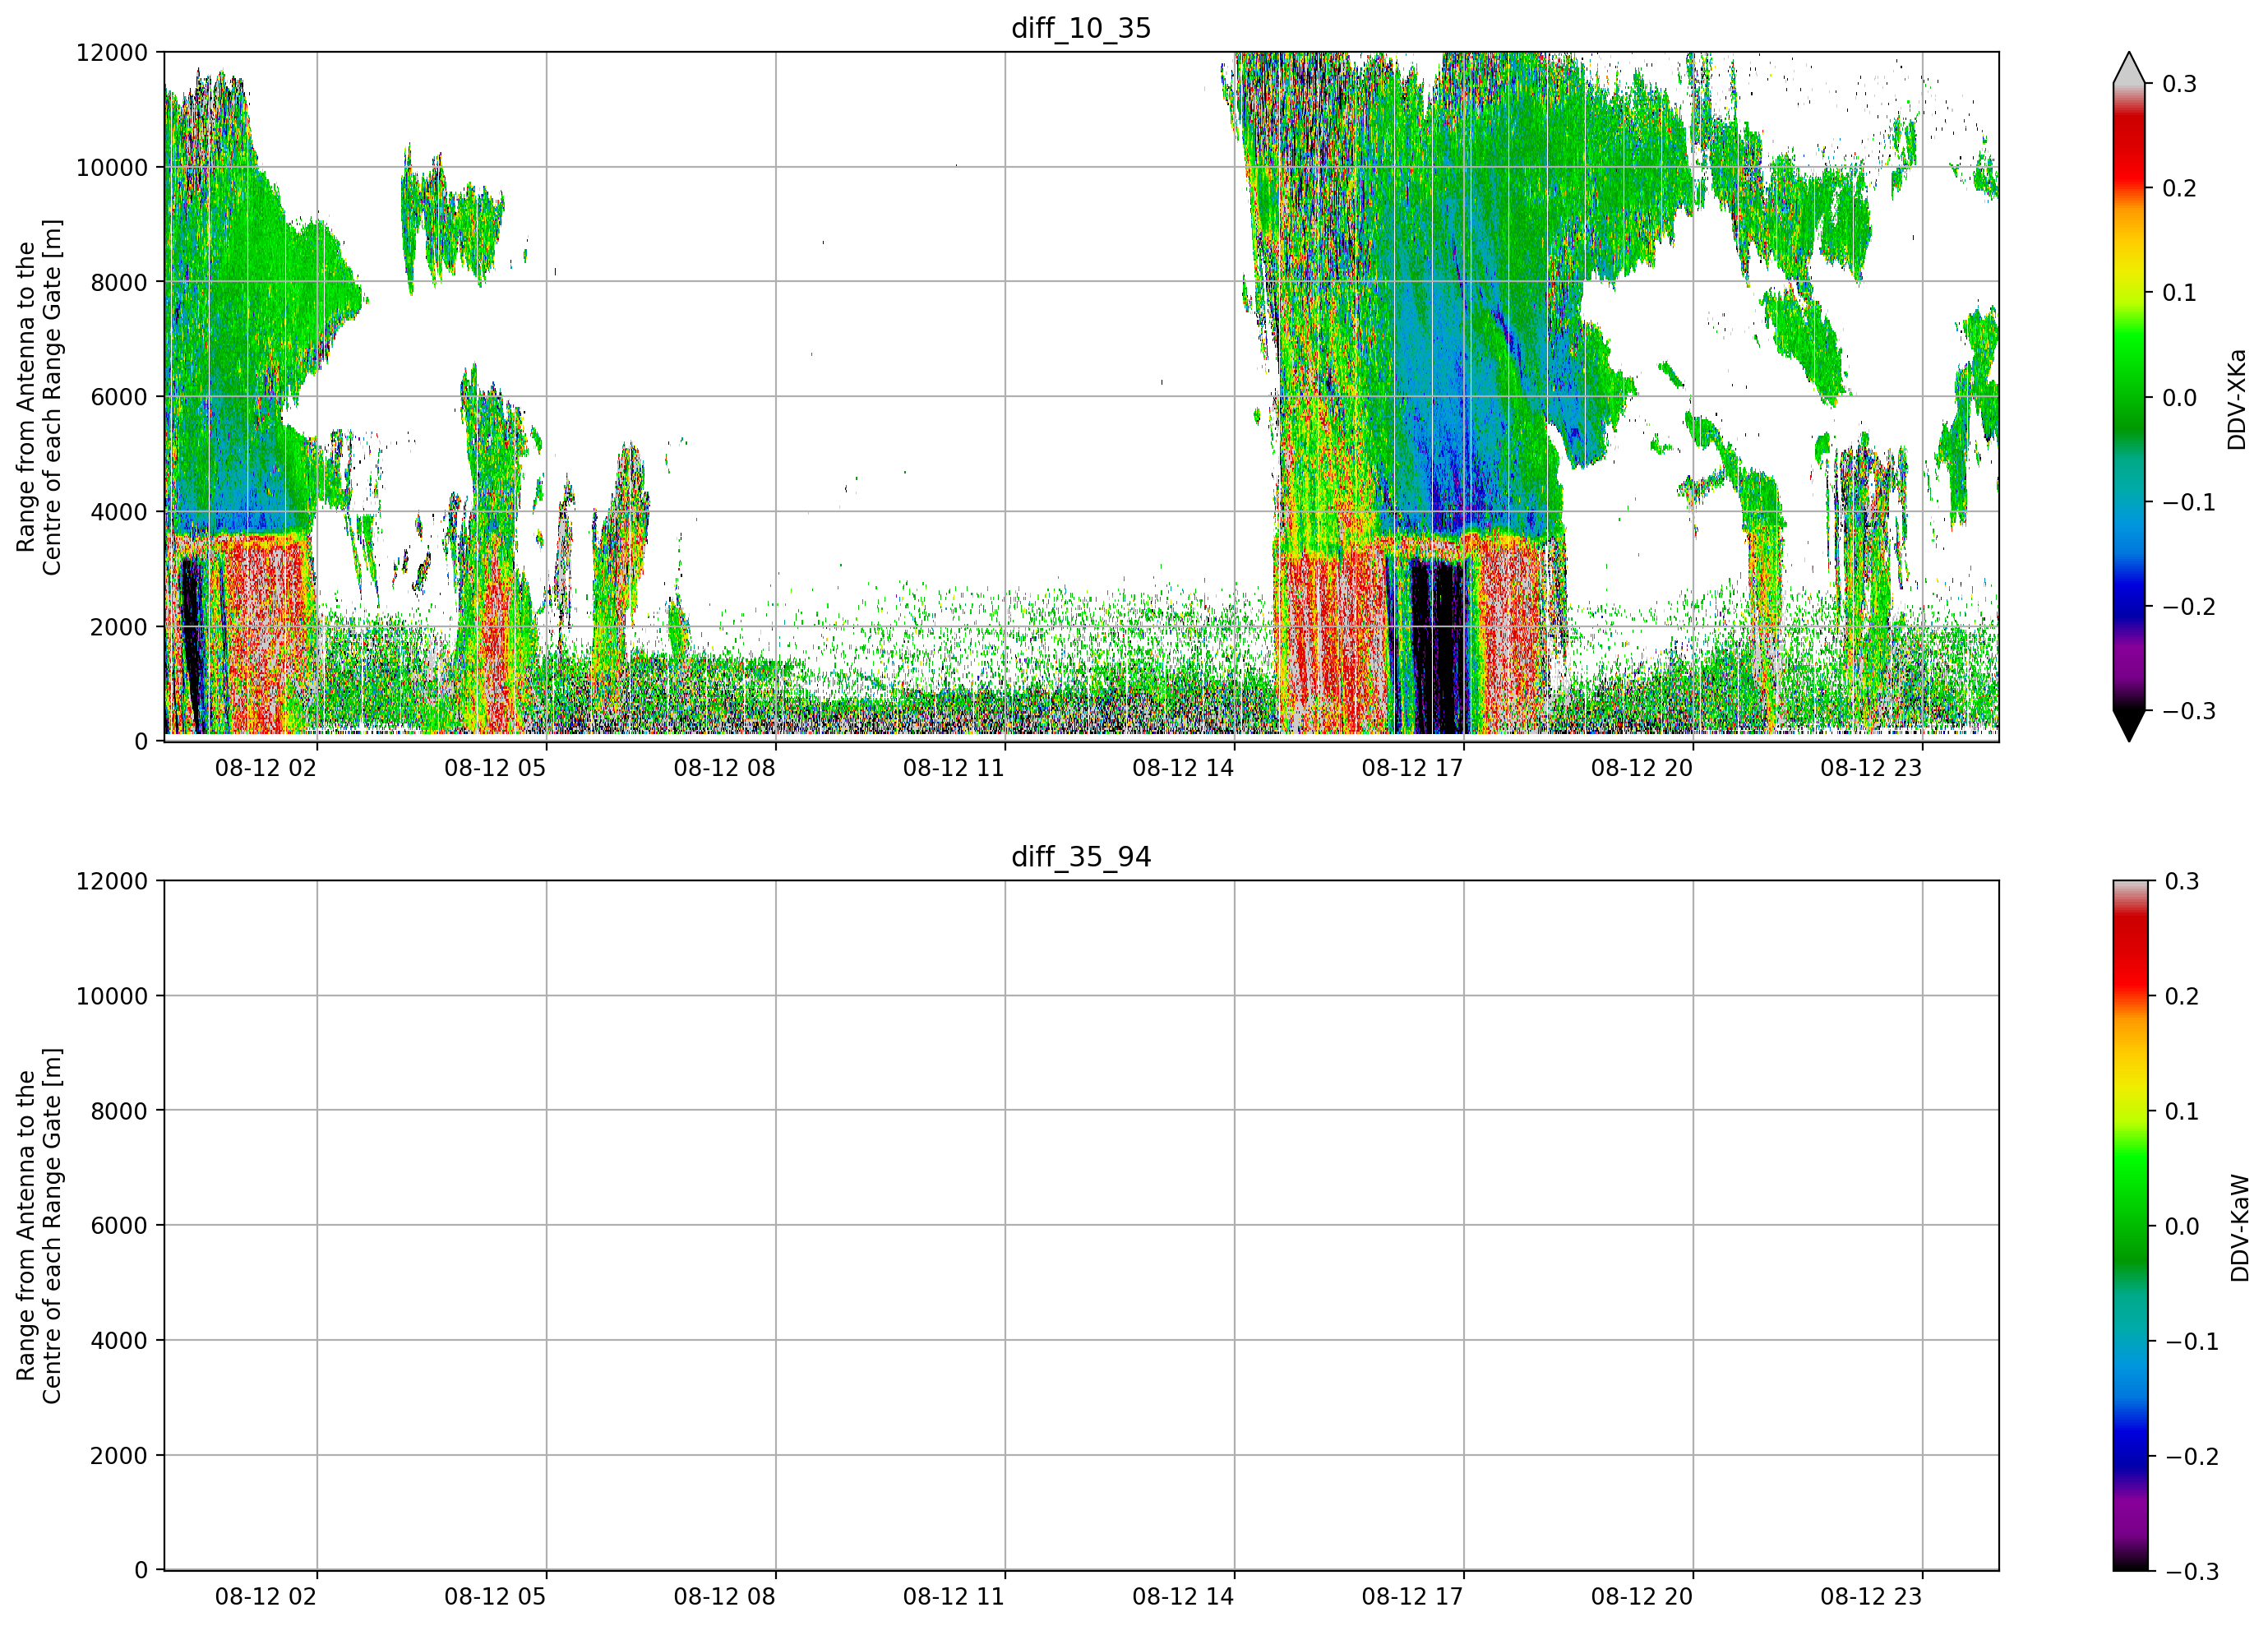Click 08-12 08 under the diff_10_35 plot
2268x1626 pixels.
(x=724, y=768)
